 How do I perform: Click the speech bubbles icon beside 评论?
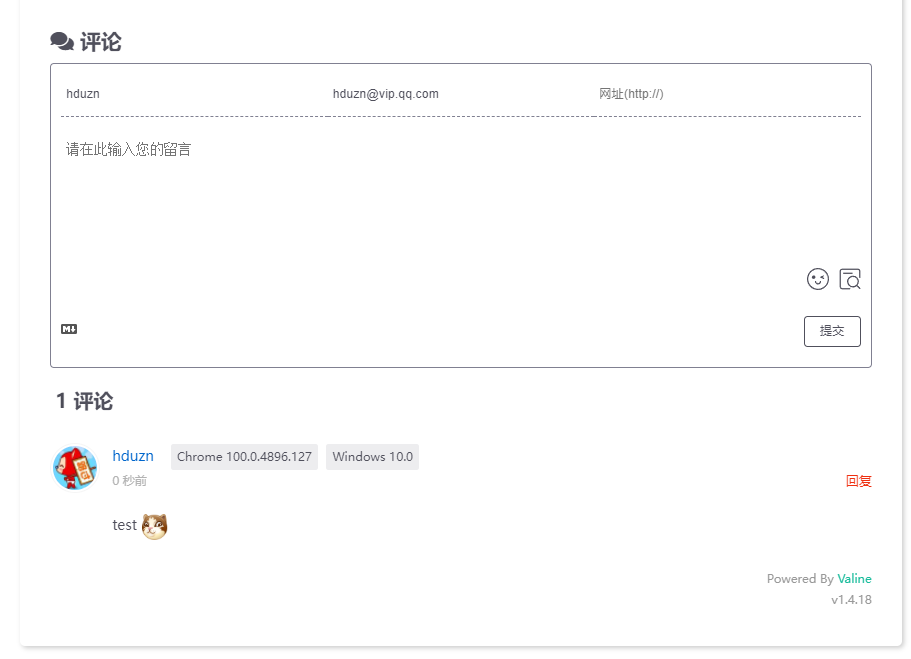pyautogui.click(x=62, y=42)
